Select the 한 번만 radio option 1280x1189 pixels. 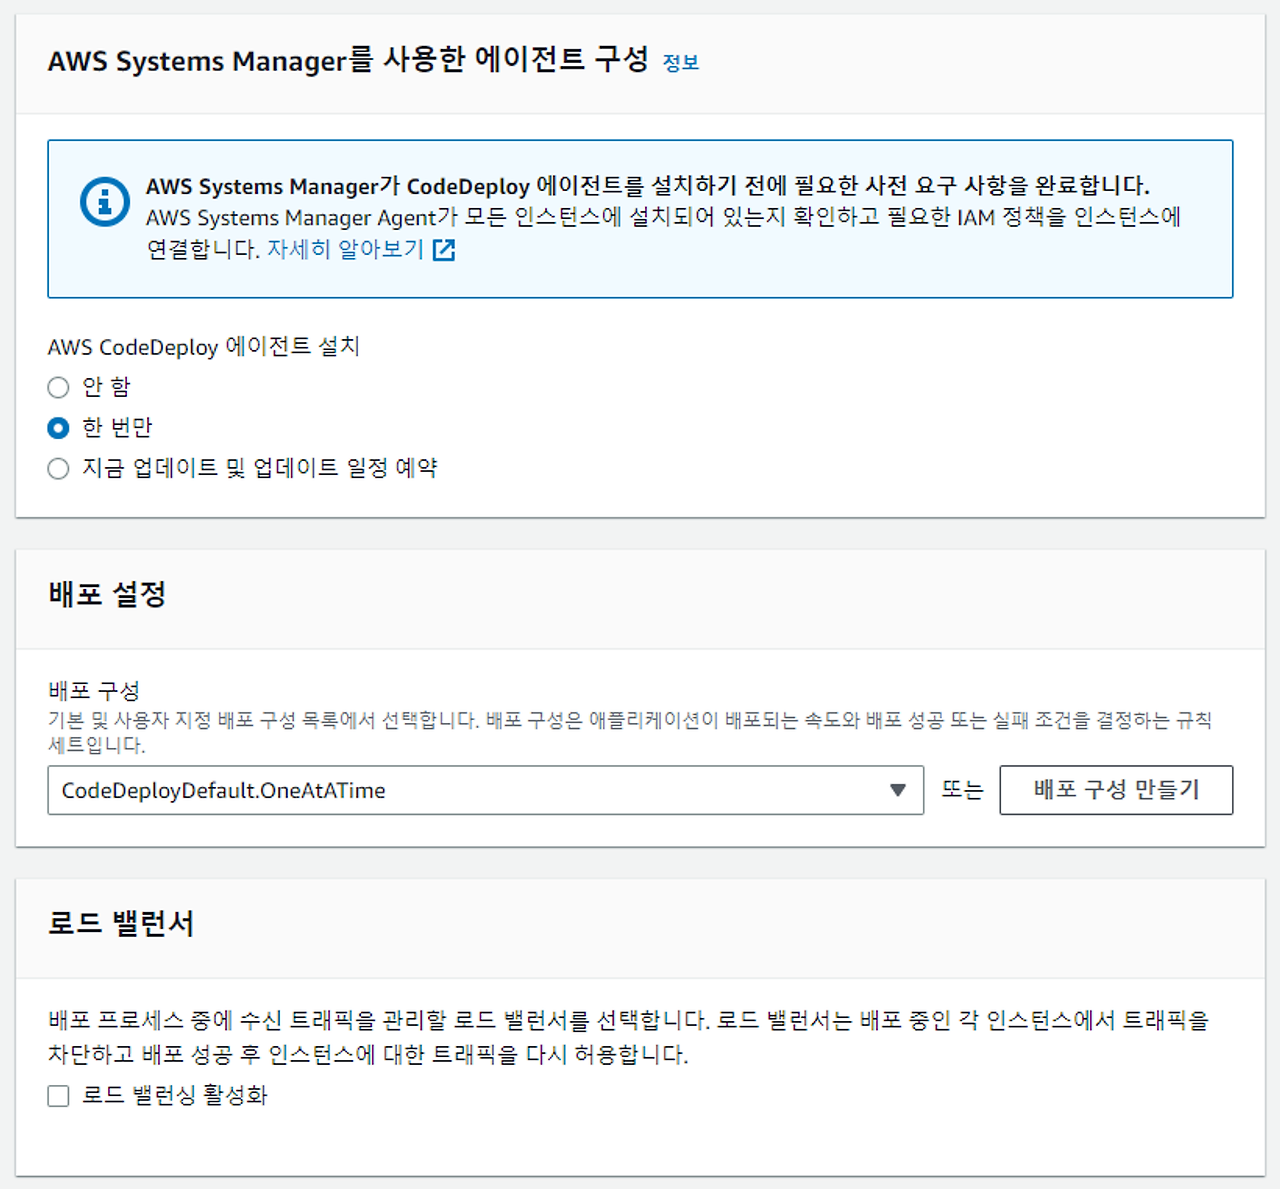coord(58,427)
